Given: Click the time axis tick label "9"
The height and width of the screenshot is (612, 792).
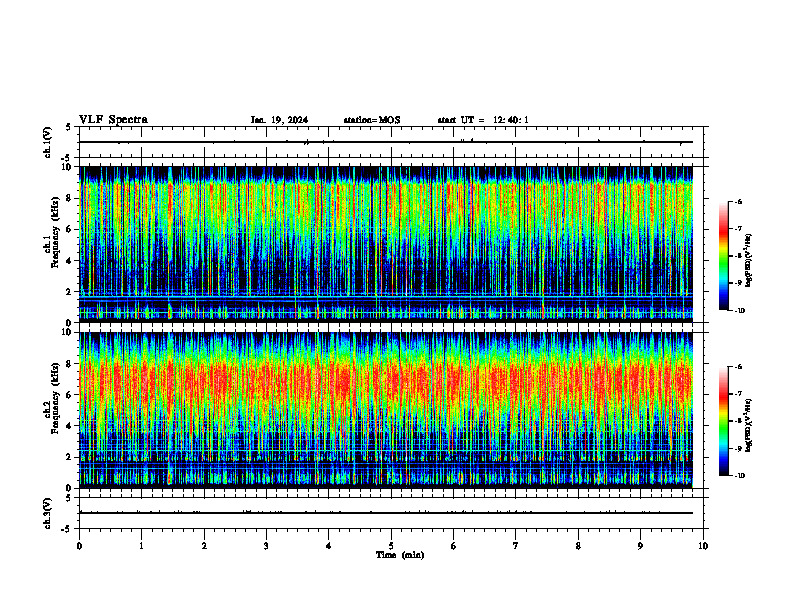Looking at the screenshot, I should [x=640, y=546].
